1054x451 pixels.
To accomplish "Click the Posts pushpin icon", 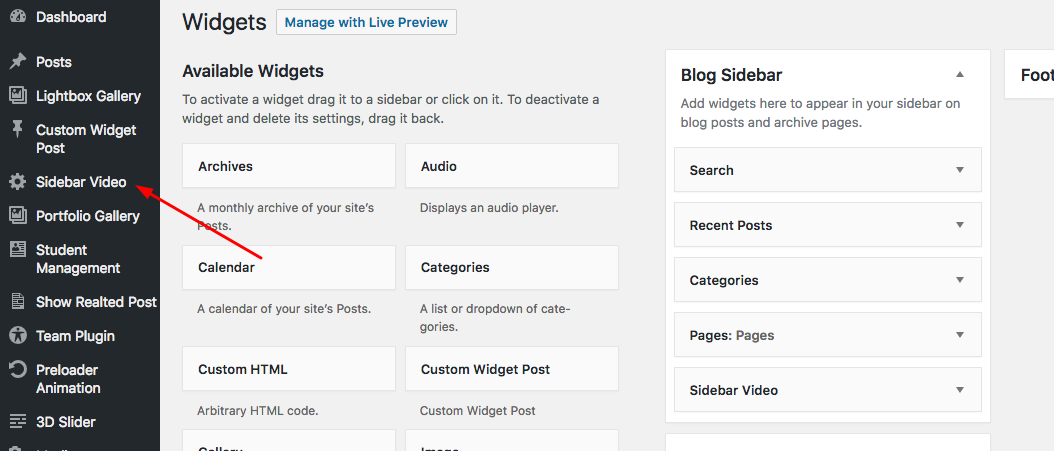I will point(17,62).
